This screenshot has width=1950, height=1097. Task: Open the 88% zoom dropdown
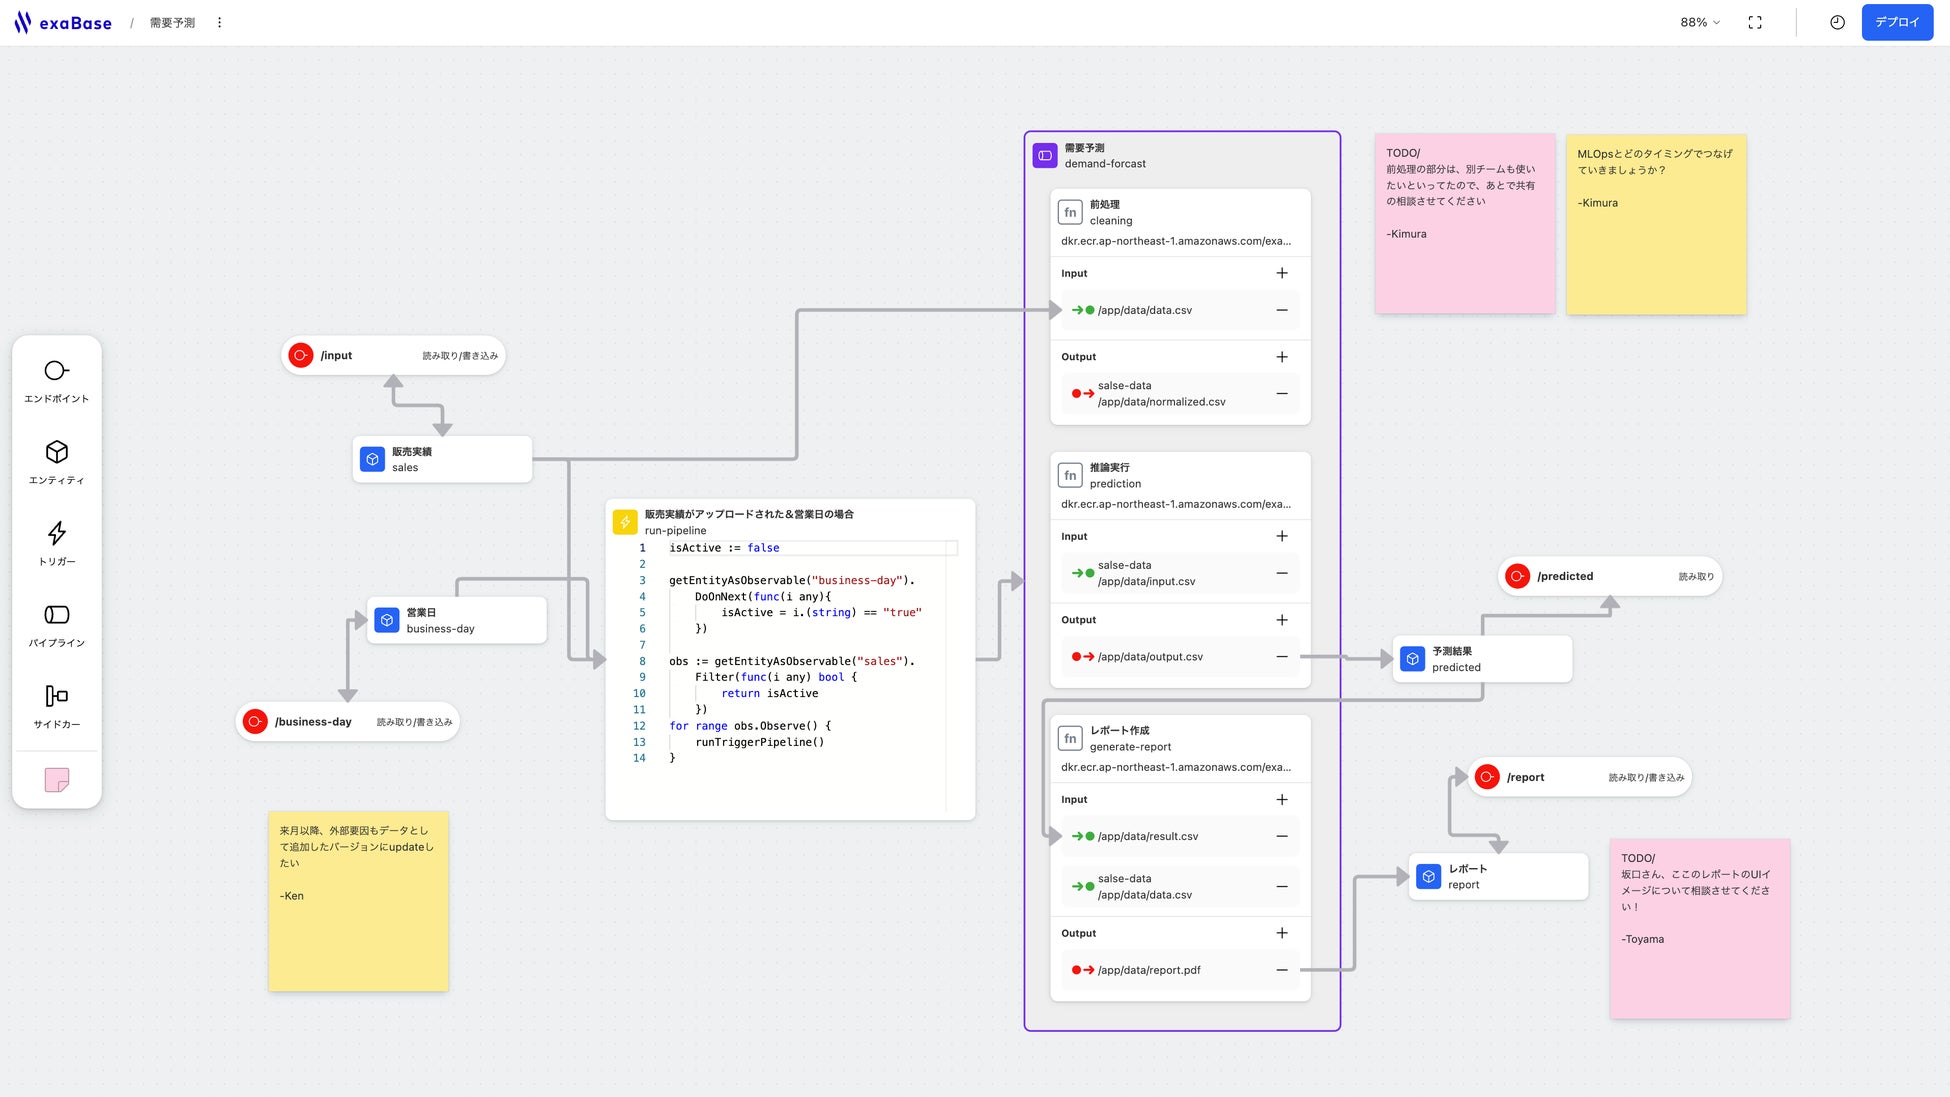click(x=1699, y=22)
